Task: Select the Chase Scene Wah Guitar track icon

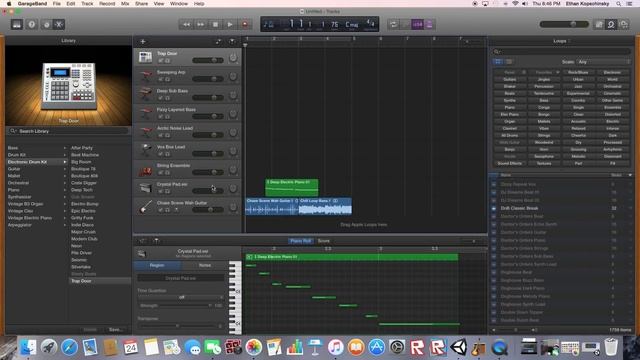Action: click(145, 207)
